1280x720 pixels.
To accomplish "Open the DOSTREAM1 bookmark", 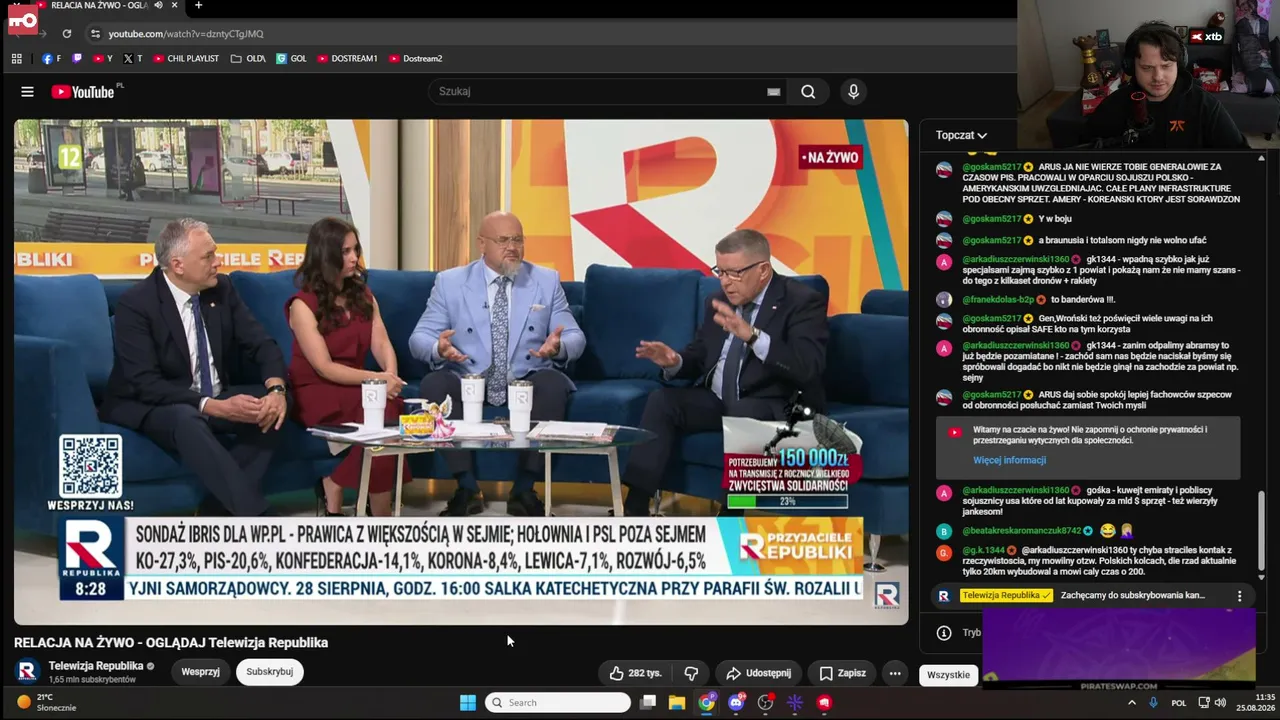I will 347,59.
